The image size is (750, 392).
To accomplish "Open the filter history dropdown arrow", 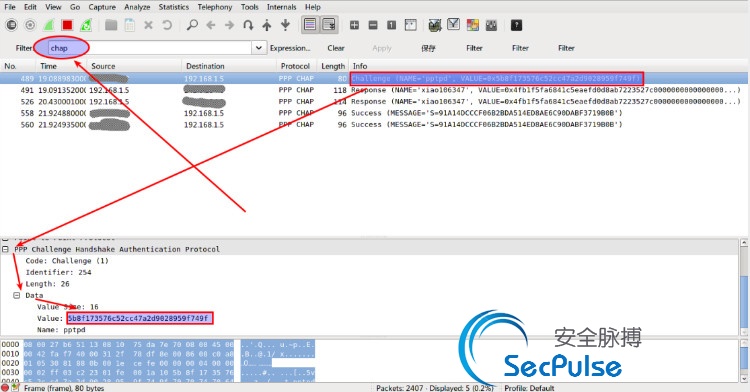I will click(x=258, y=48).
